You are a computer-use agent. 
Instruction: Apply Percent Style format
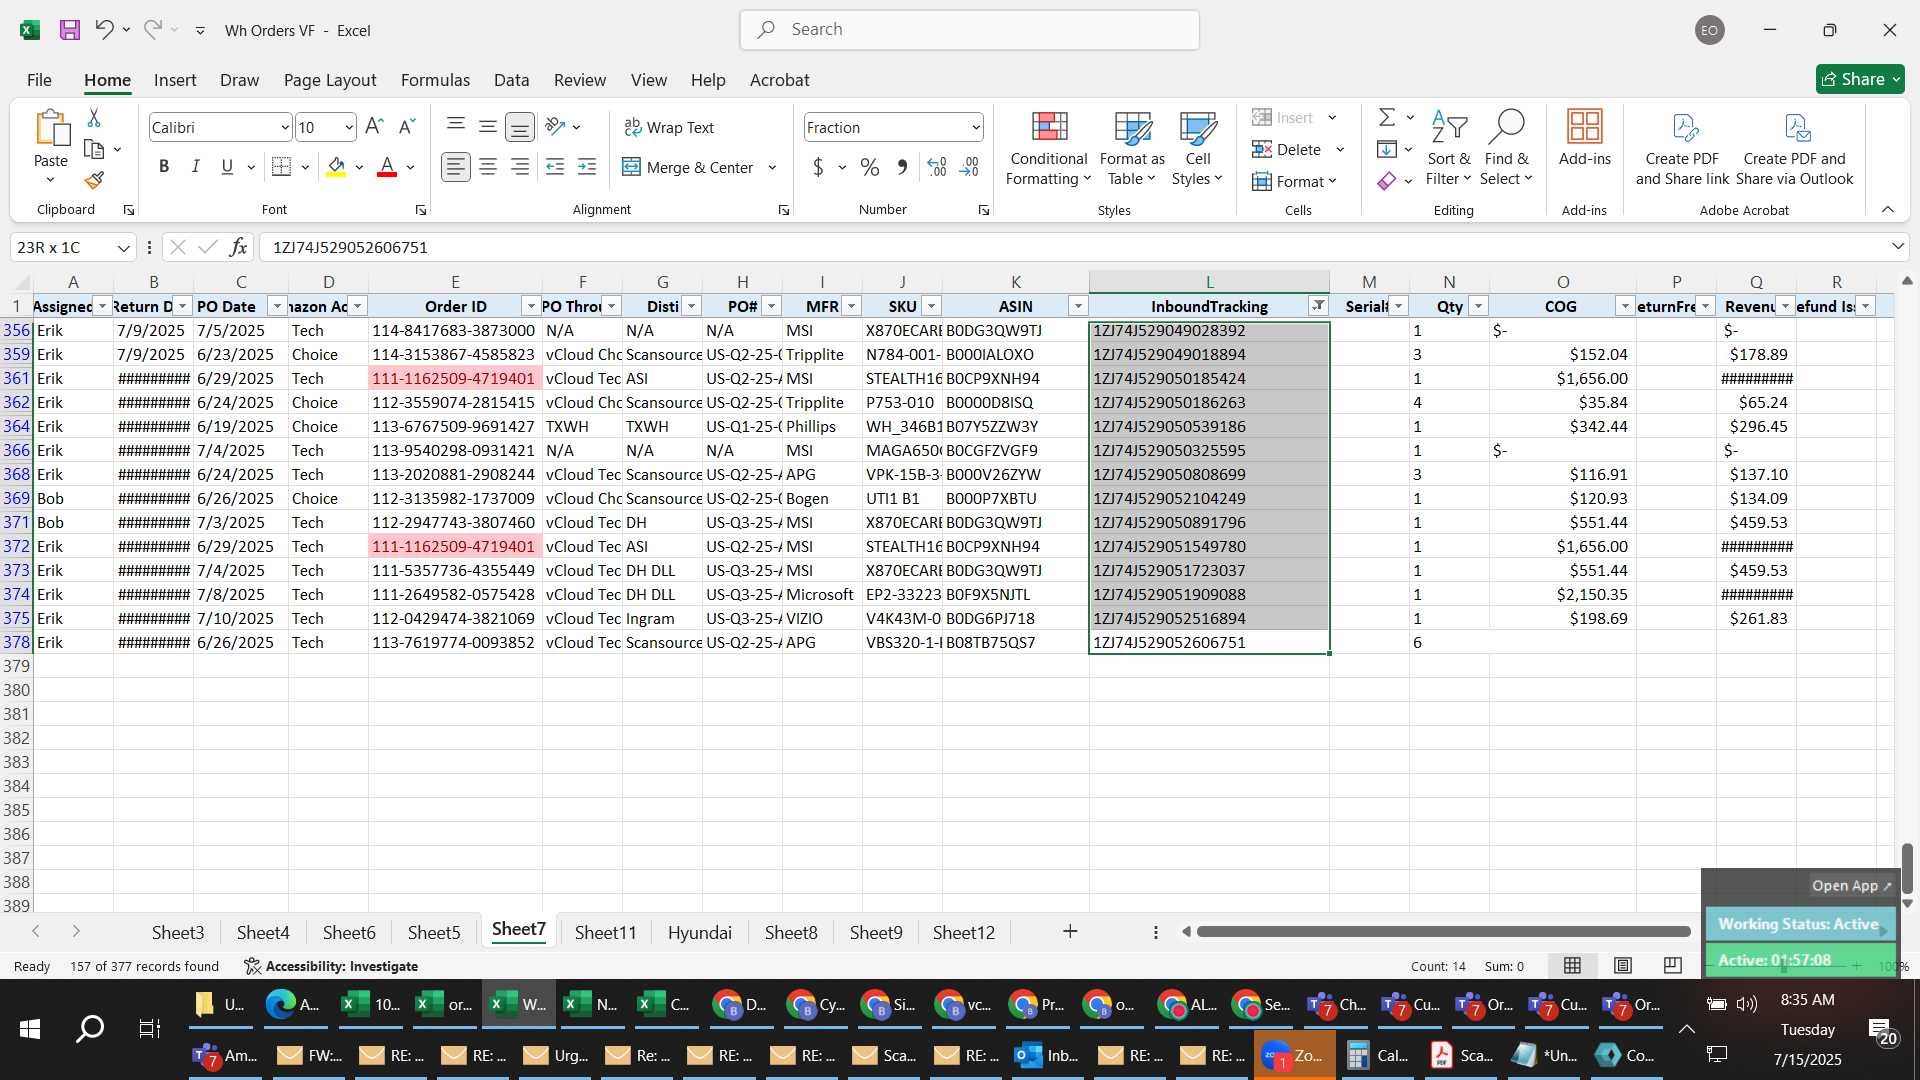click(x=870, y=167)
